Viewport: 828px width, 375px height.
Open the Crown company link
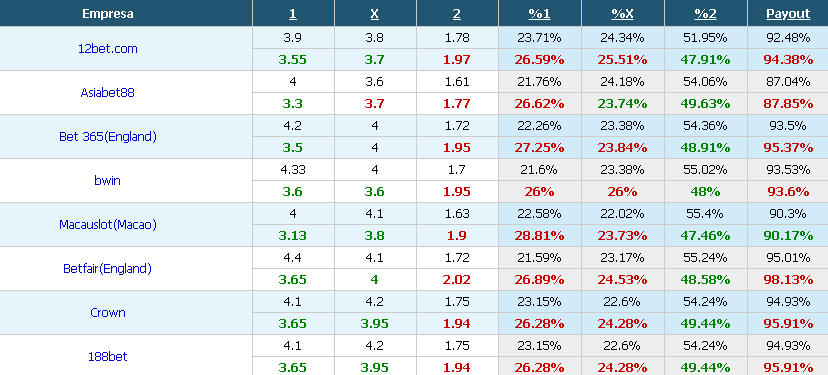coord(108,312)
